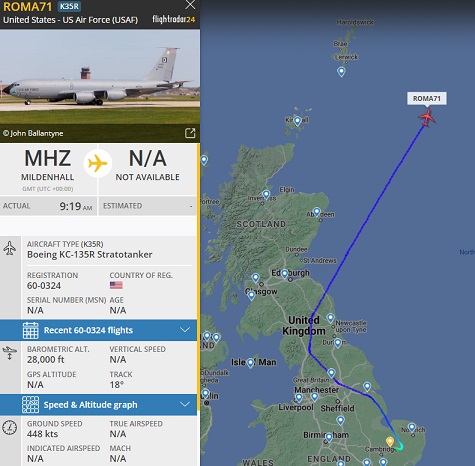Screen dimensions: 475x466
Task: Click the calendar icon for recent flights
Action: [31, 330]
